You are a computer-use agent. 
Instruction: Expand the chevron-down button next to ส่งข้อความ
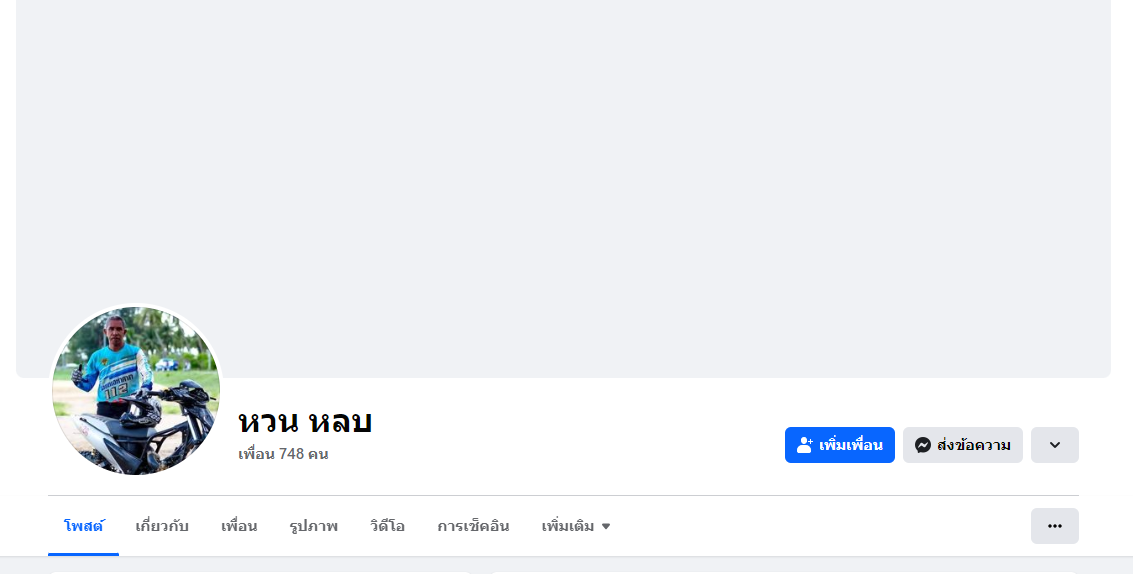(x=1054, y=445)
